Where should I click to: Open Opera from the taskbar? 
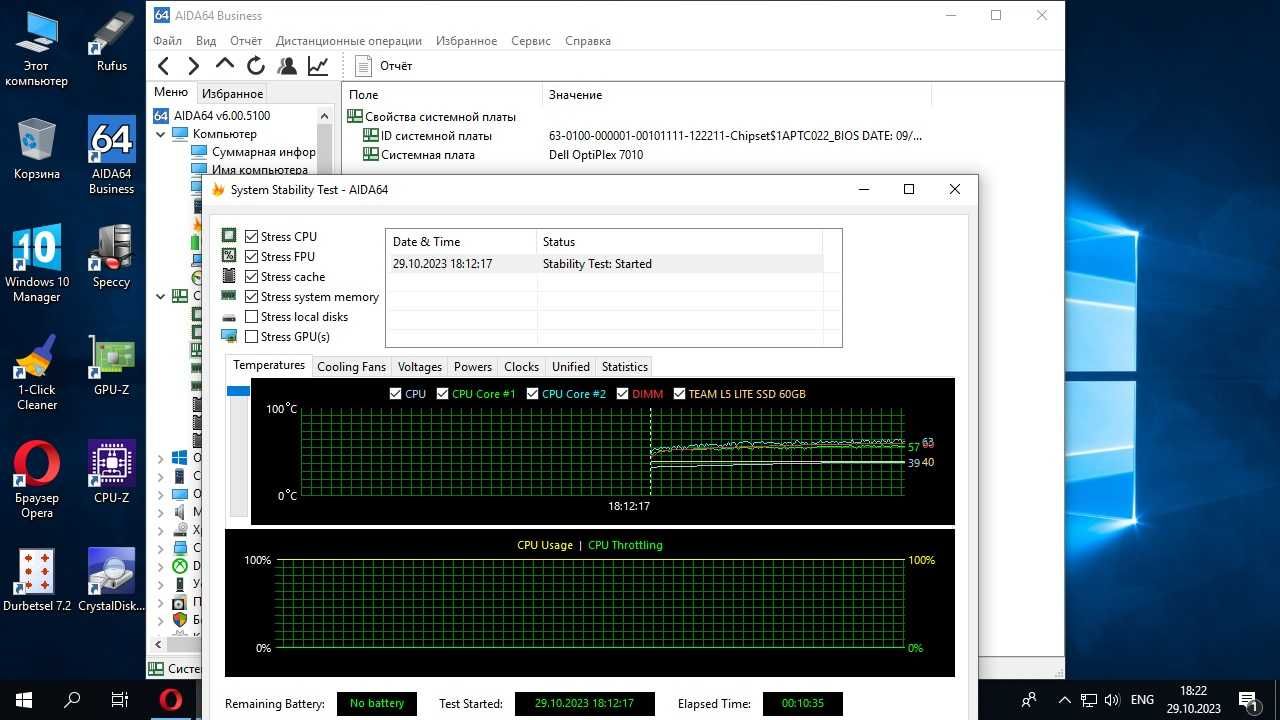171,700
